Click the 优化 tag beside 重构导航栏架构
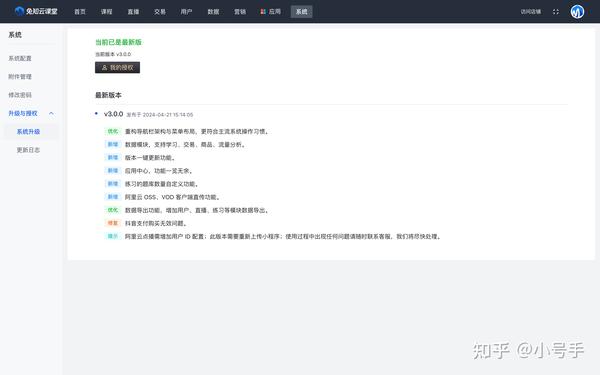This screenshot has width=600, height=375. click(x=113, y=131)
